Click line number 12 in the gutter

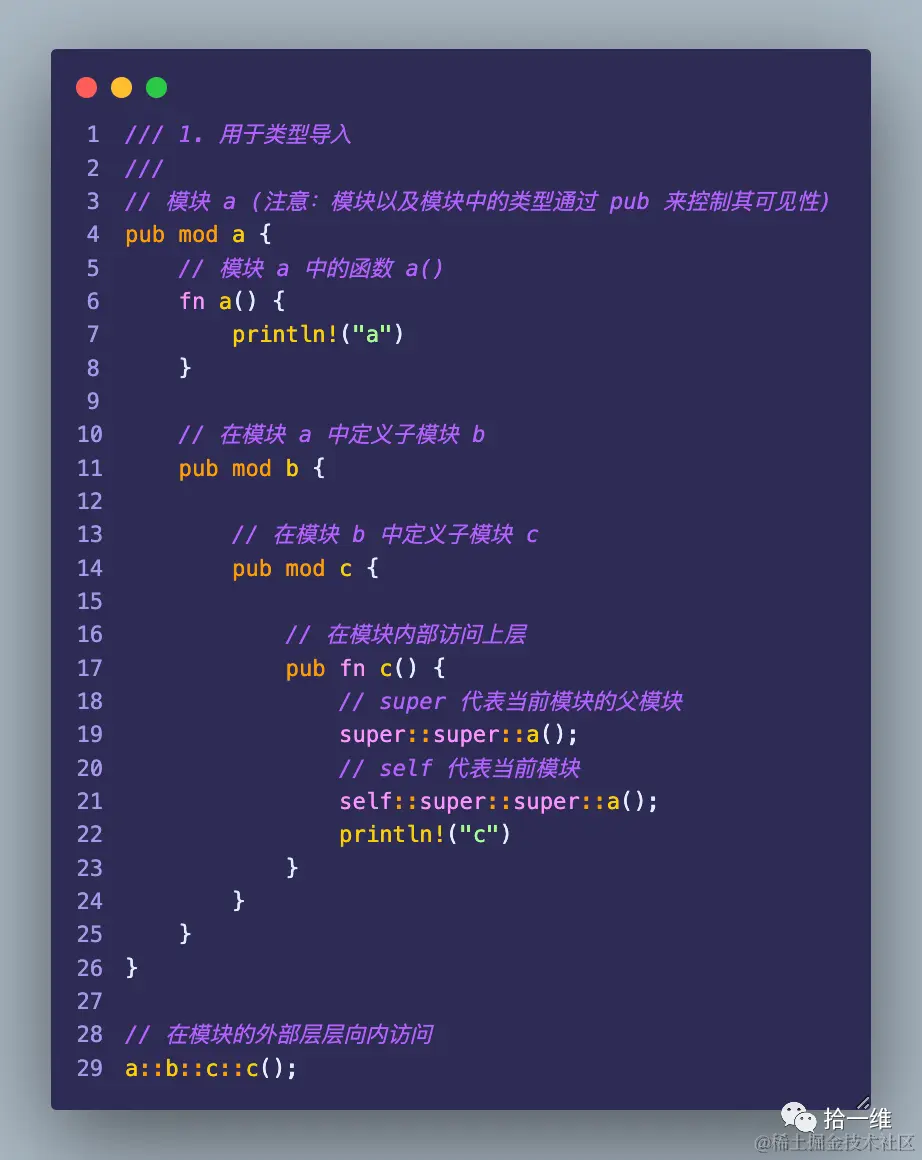pyautogui.click(x=90, y=501)
